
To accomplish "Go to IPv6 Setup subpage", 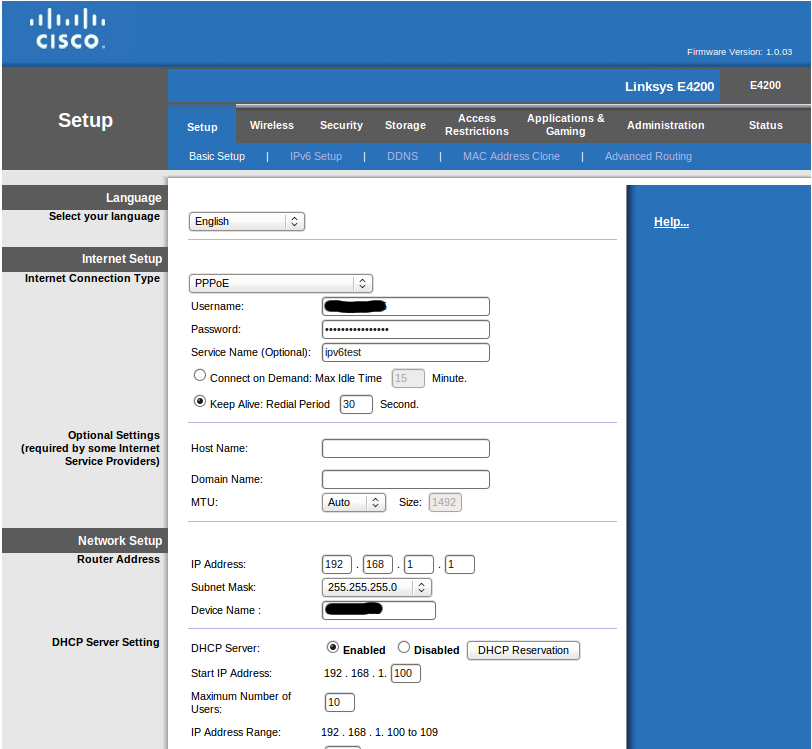I will [315, 157].
